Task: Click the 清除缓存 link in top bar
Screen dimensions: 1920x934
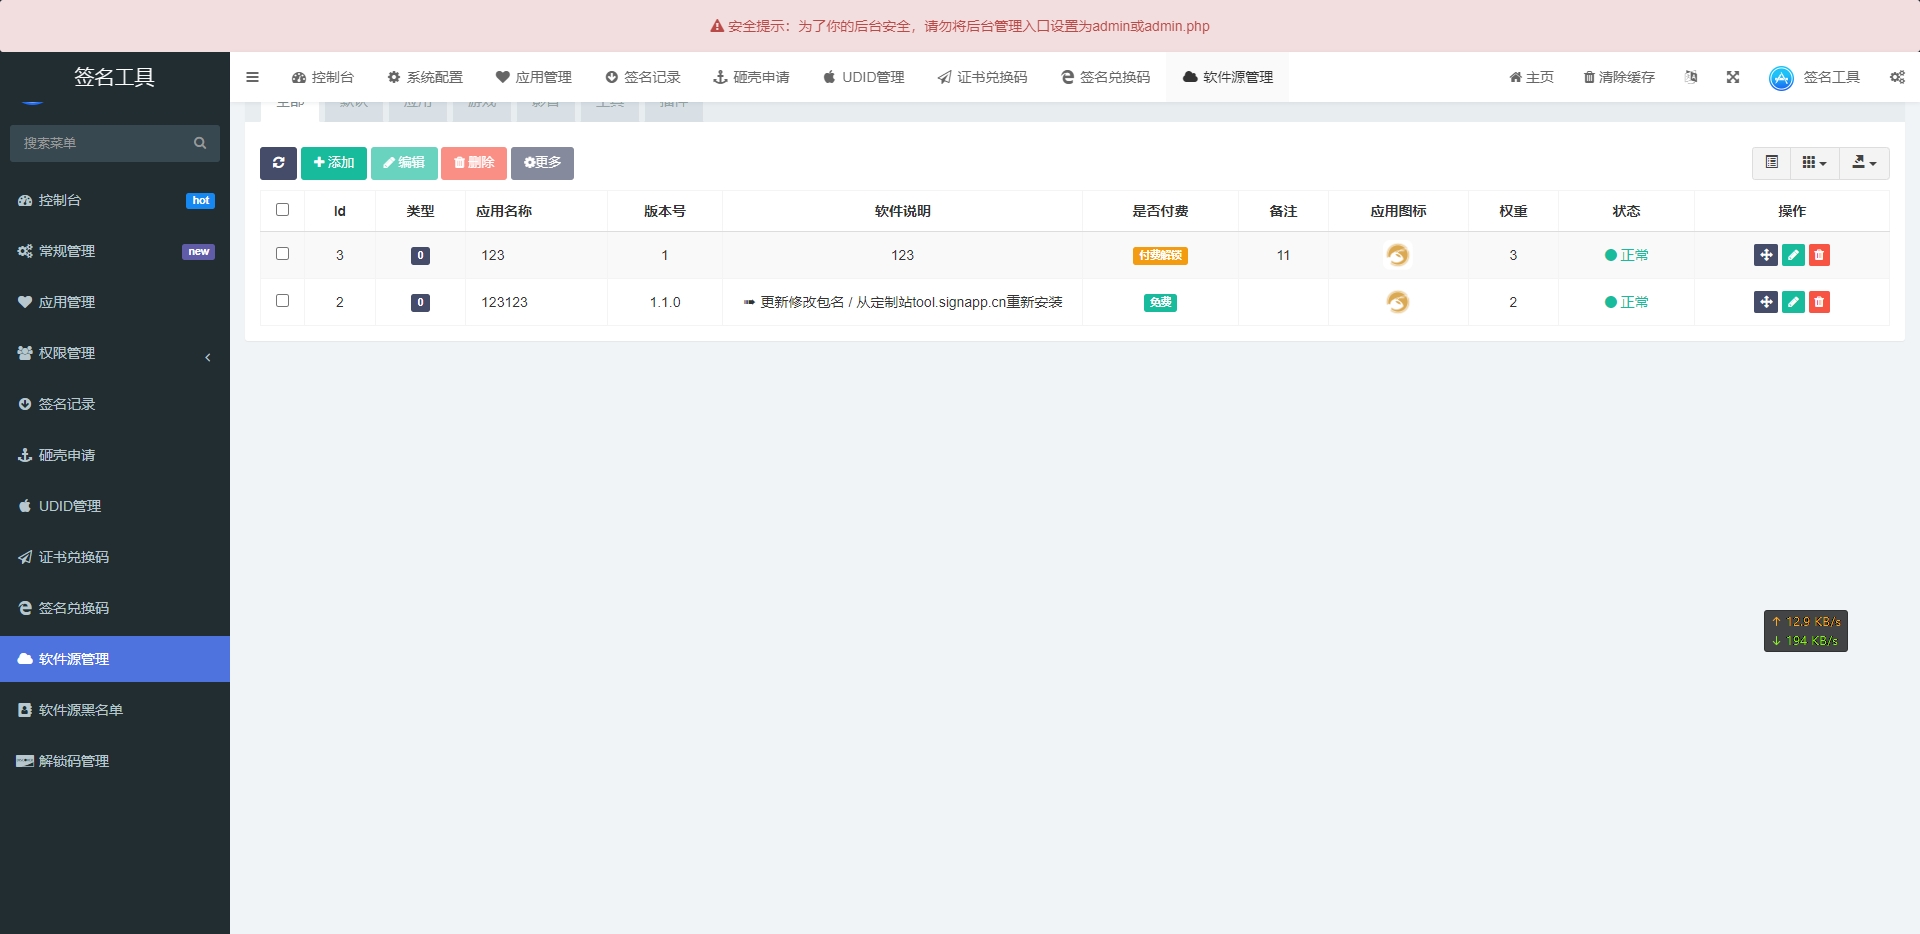Action: pyautogui.click(x=1619, y=77)
